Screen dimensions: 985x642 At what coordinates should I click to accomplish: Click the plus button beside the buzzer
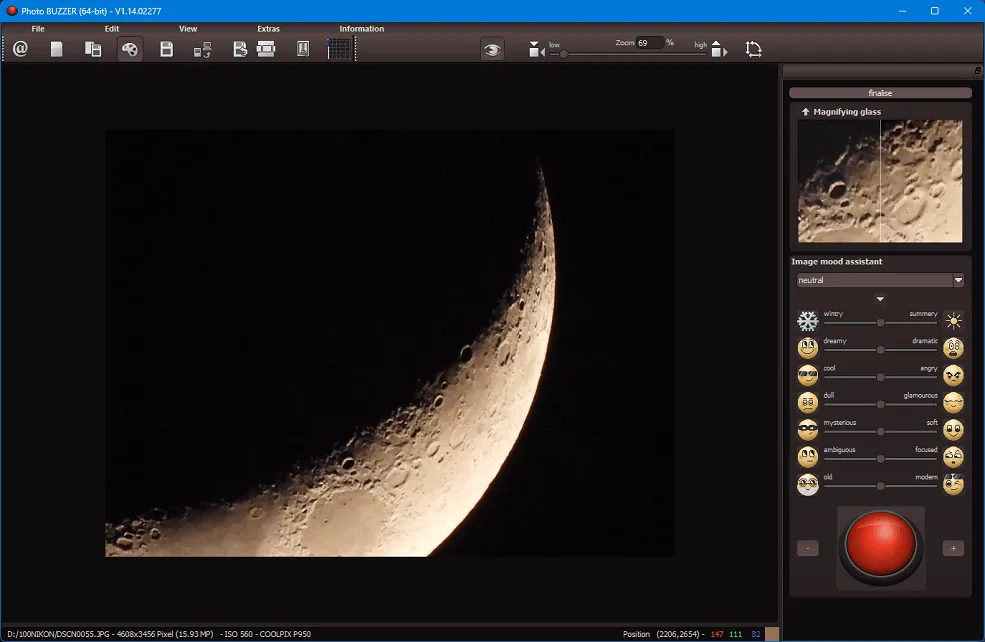pos(953,548)
